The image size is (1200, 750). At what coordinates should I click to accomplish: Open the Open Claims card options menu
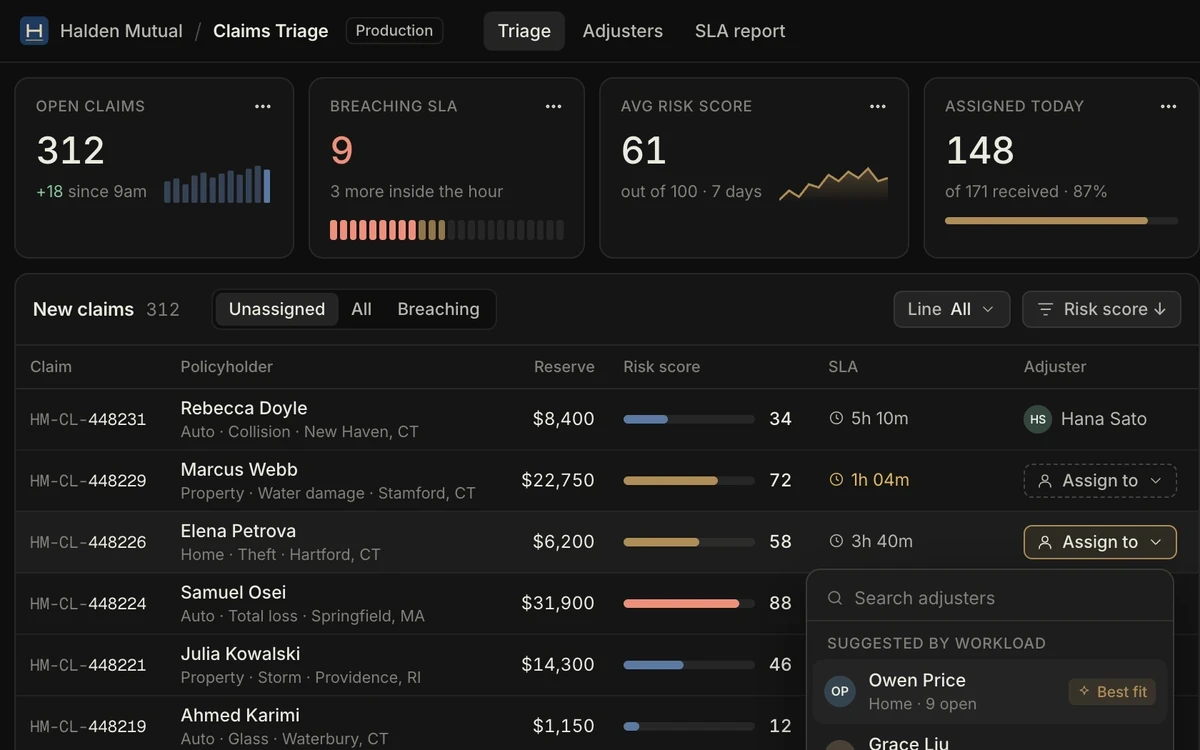(263, 106)
